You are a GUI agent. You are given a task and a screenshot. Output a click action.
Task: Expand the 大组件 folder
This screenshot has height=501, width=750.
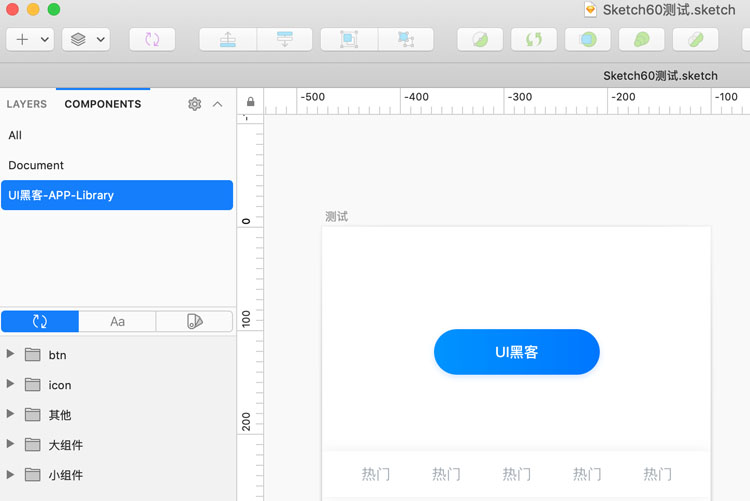pyautogui.click(x=10, y=444)
